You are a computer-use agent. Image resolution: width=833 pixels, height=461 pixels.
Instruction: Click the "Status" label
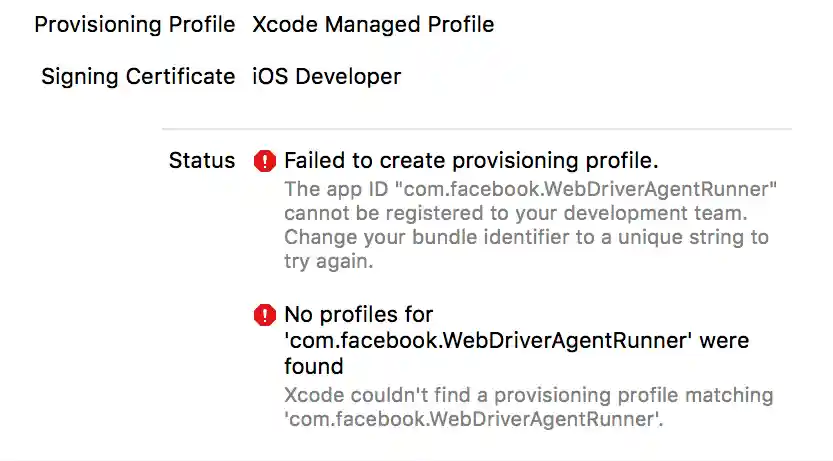tap(202, 161)
